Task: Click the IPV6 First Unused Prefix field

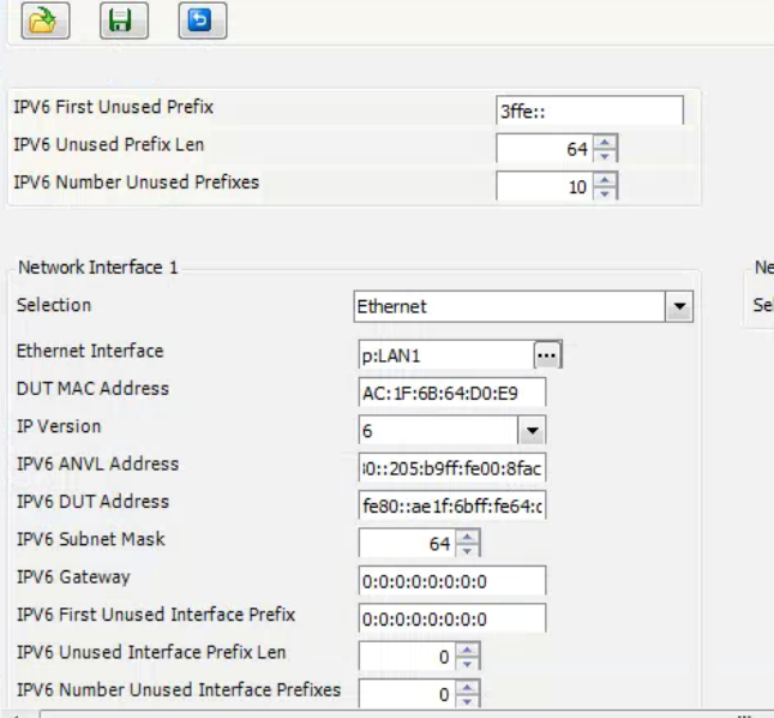Action: point(589,113)
